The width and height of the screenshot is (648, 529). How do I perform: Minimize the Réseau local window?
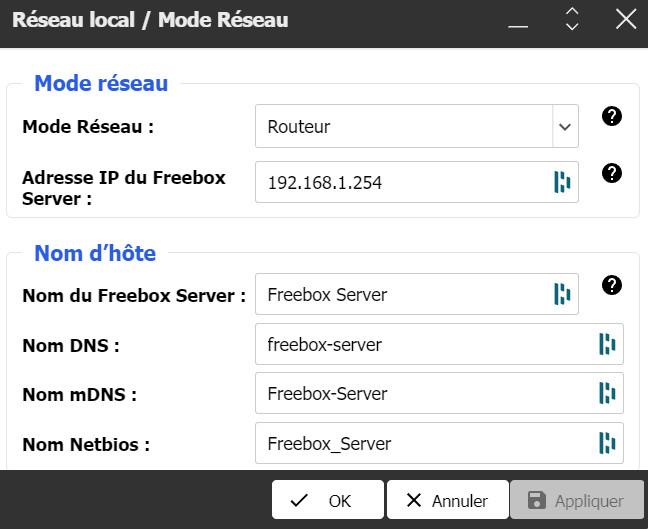click(x=518, y=26)
